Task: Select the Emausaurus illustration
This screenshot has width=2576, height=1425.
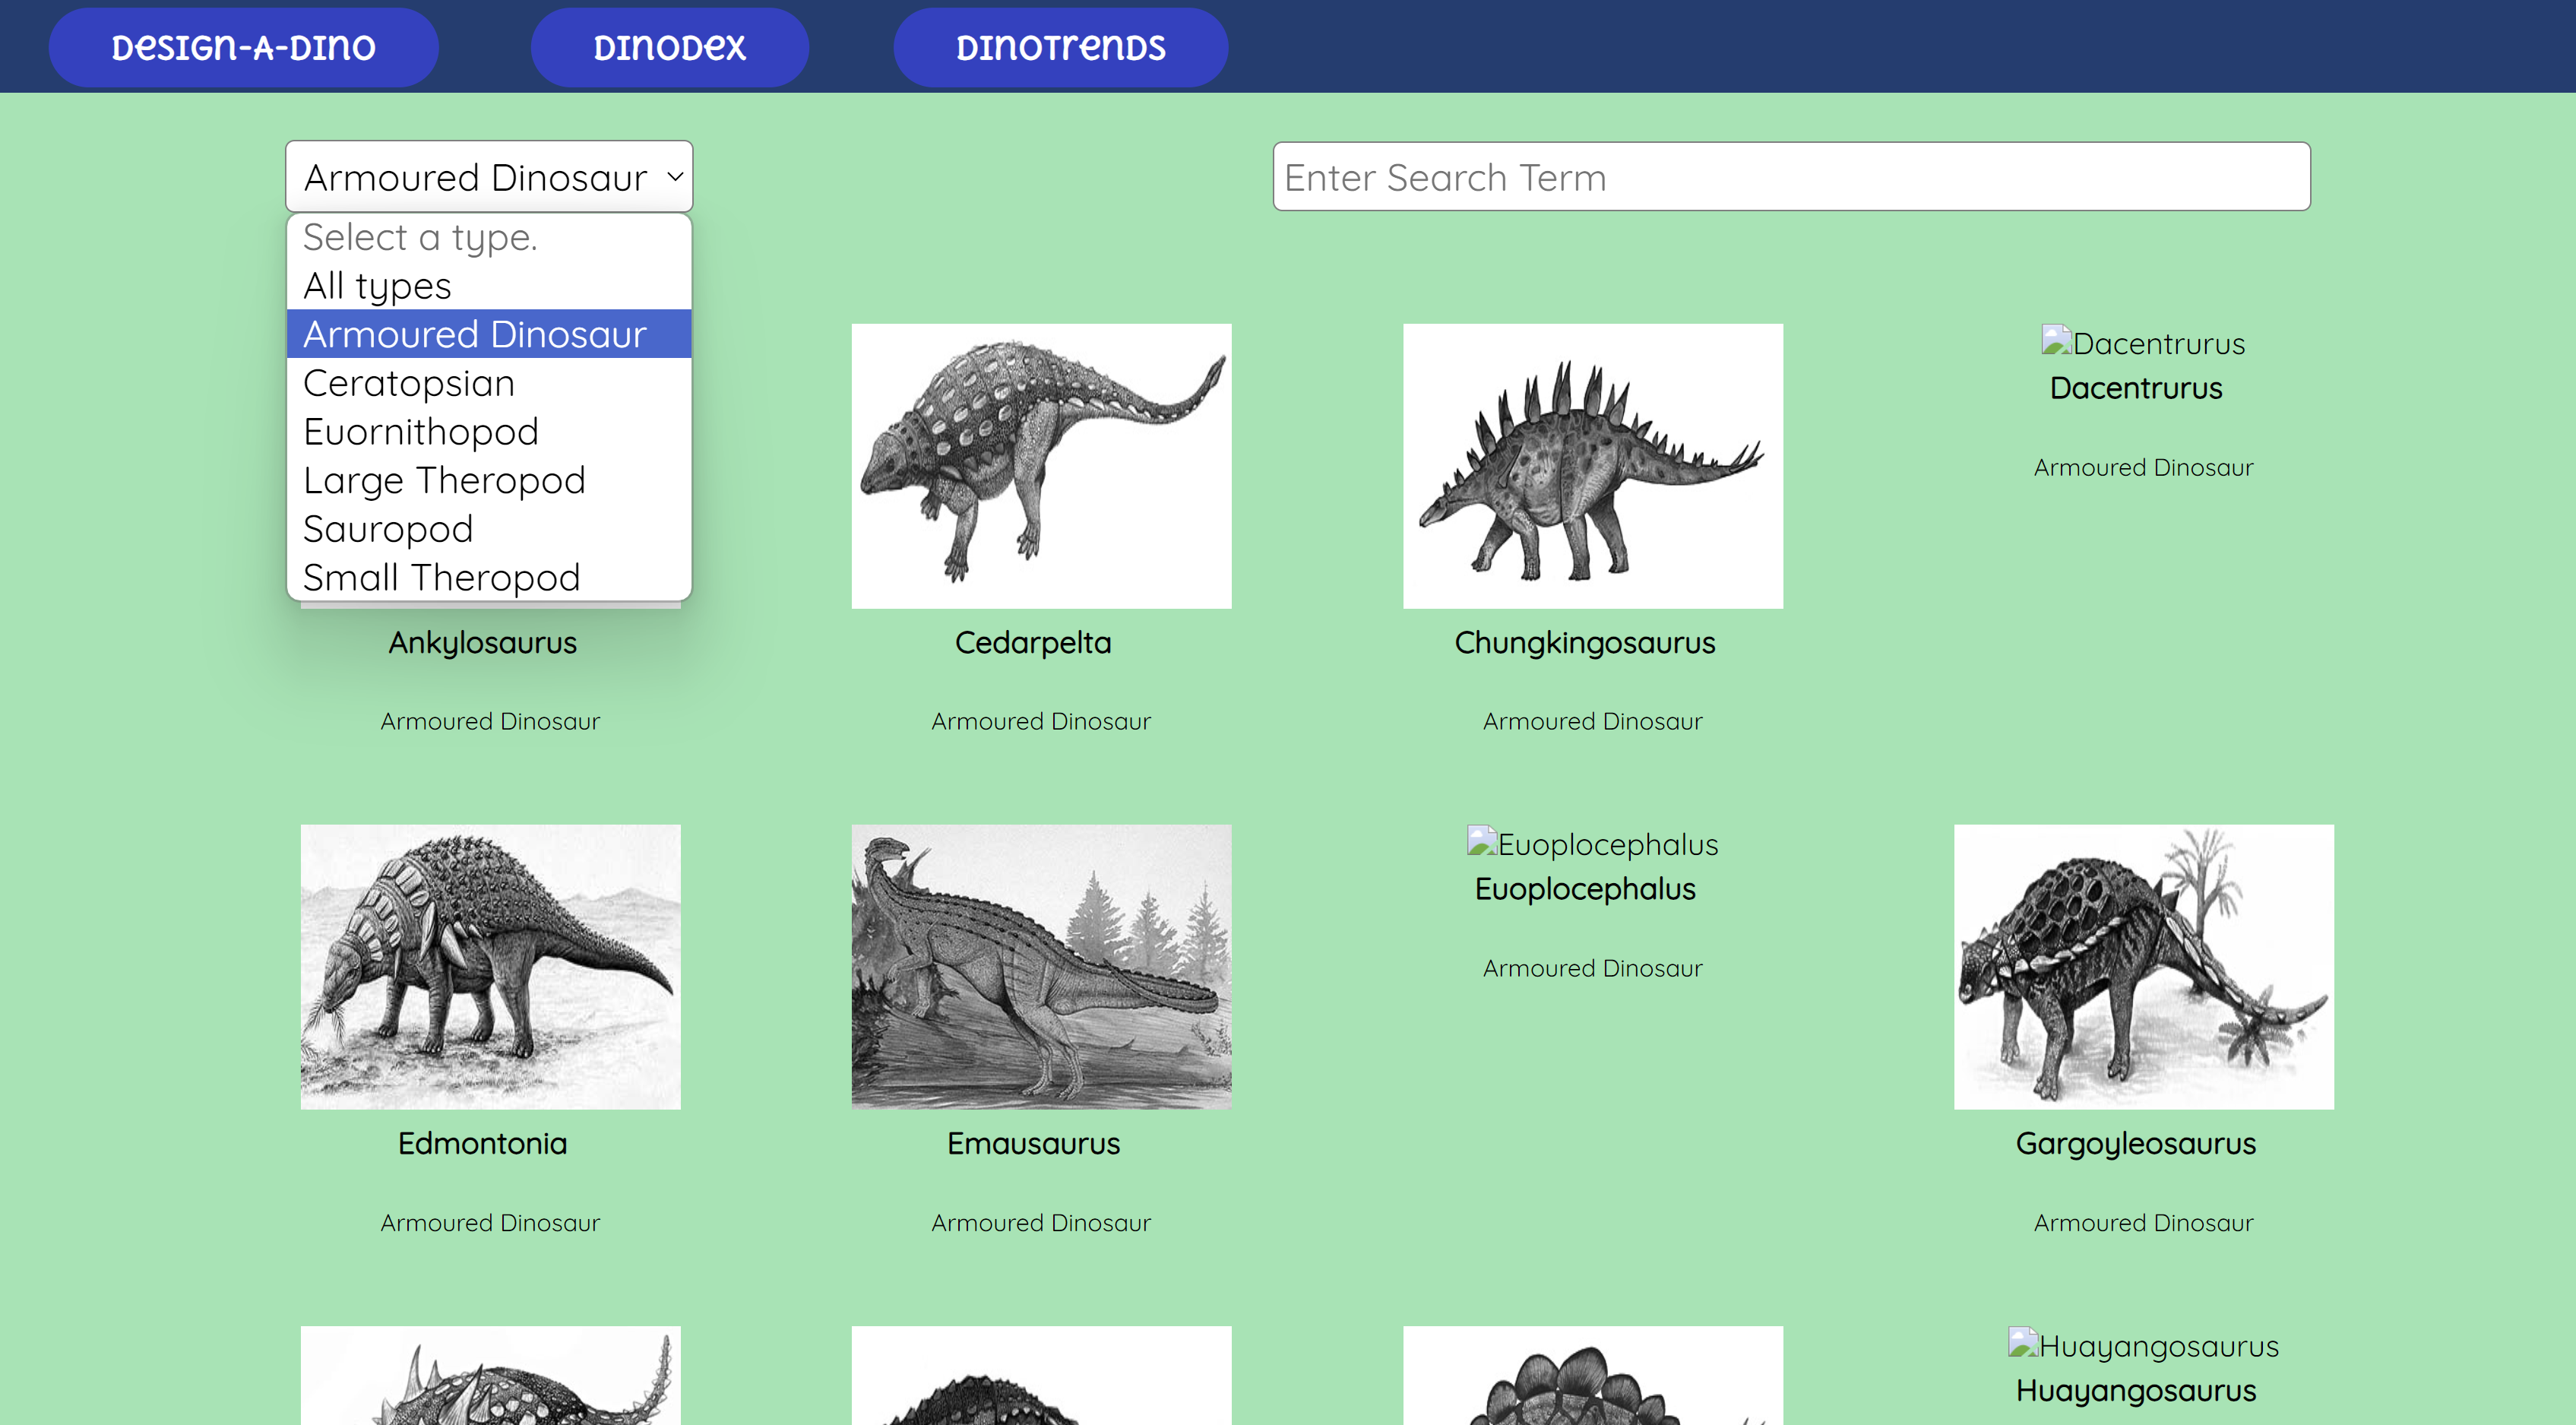Action: 1040,966
